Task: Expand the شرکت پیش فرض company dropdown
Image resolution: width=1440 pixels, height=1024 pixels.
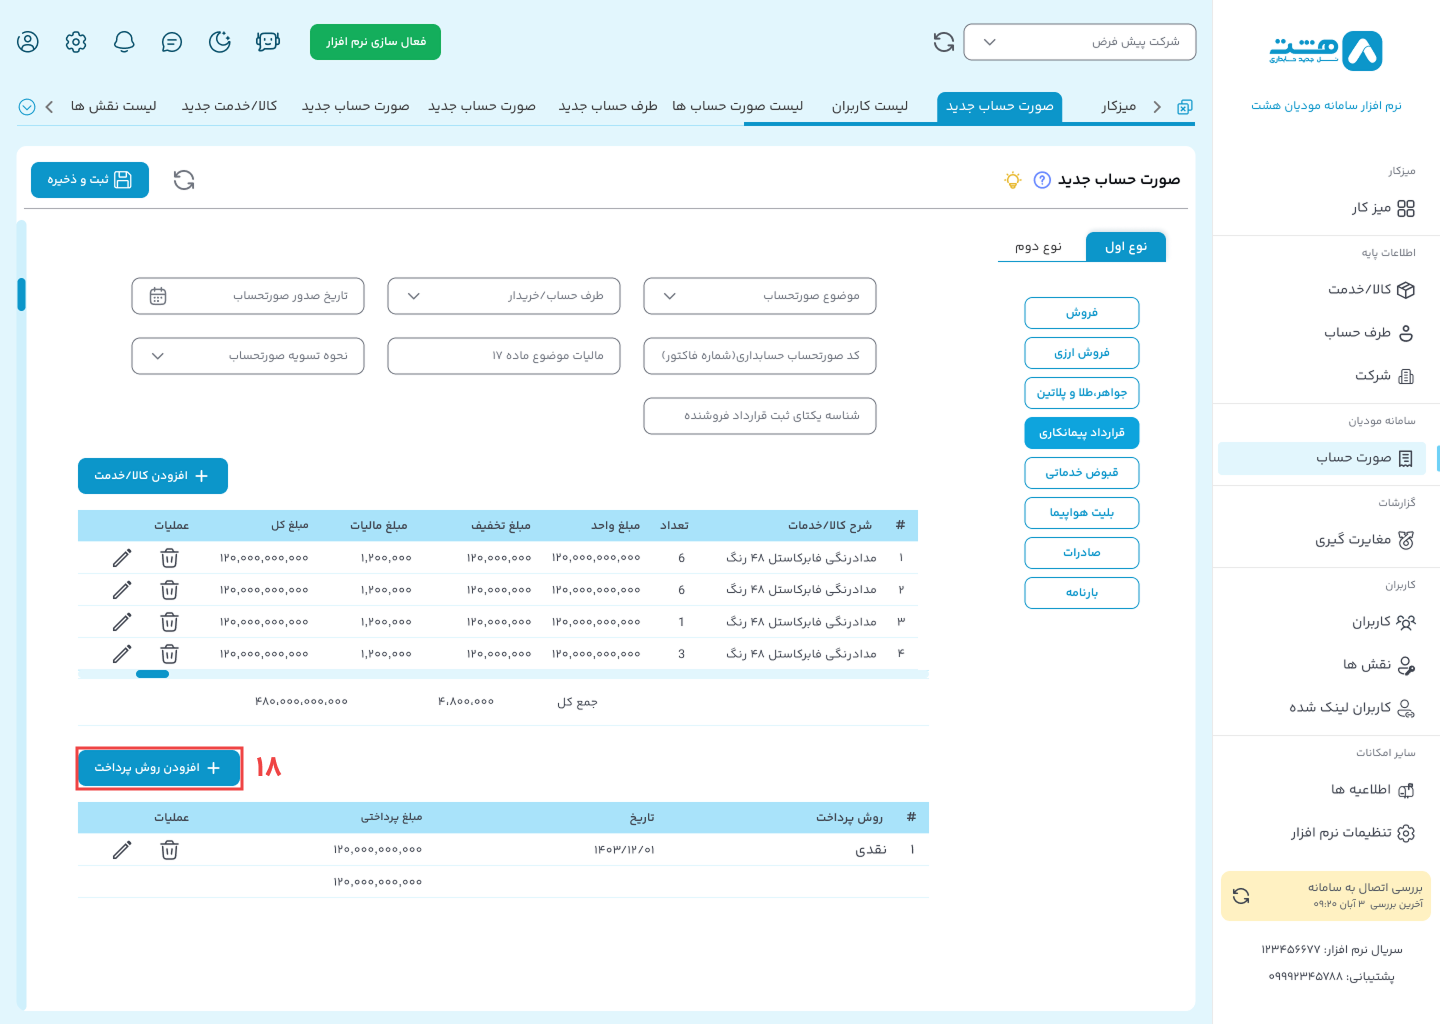Action: (1079, 42)
